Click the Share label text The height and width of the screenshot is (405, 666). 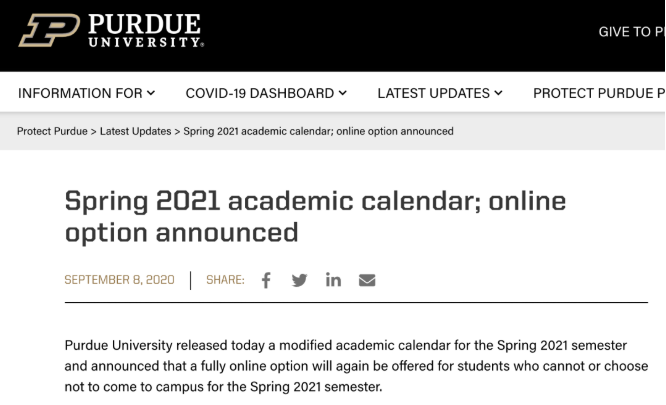point(225,280)
